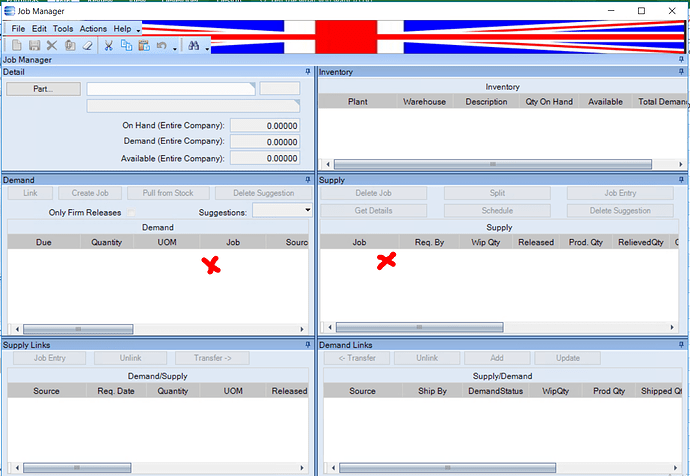Screen dimensions: 690x476
Task: Open the File menu
Action: [x=18, y=29]
